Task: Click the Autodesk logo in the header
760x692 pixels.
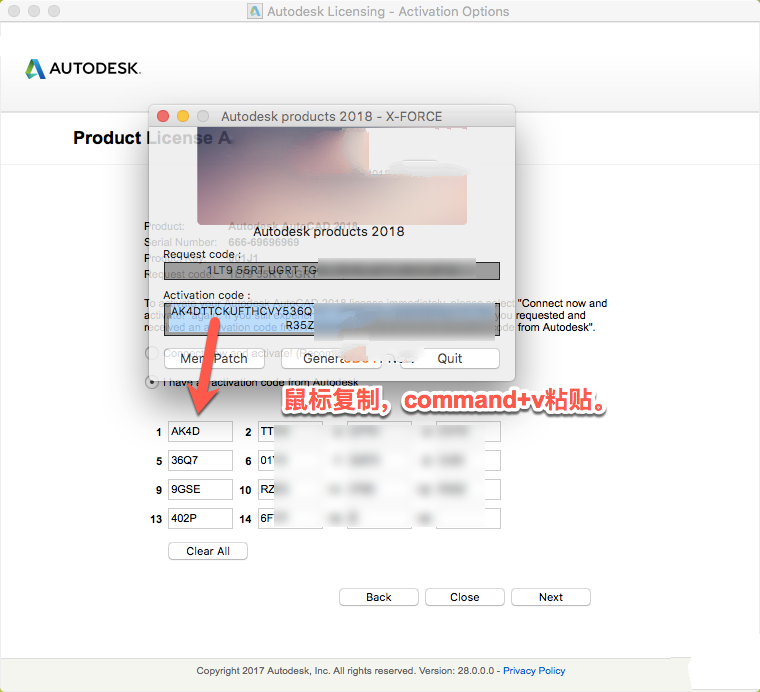Action: pos(83,68)
